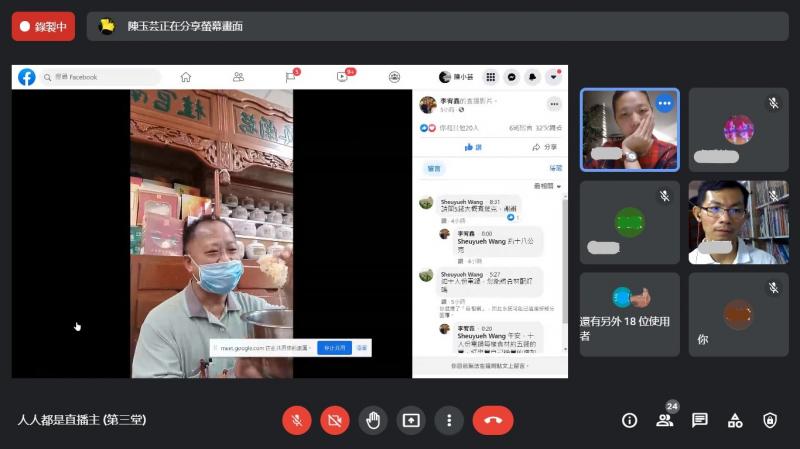Open the Facebook menu grid icon
Screen dimensions: 800x449
click(490, 77)
